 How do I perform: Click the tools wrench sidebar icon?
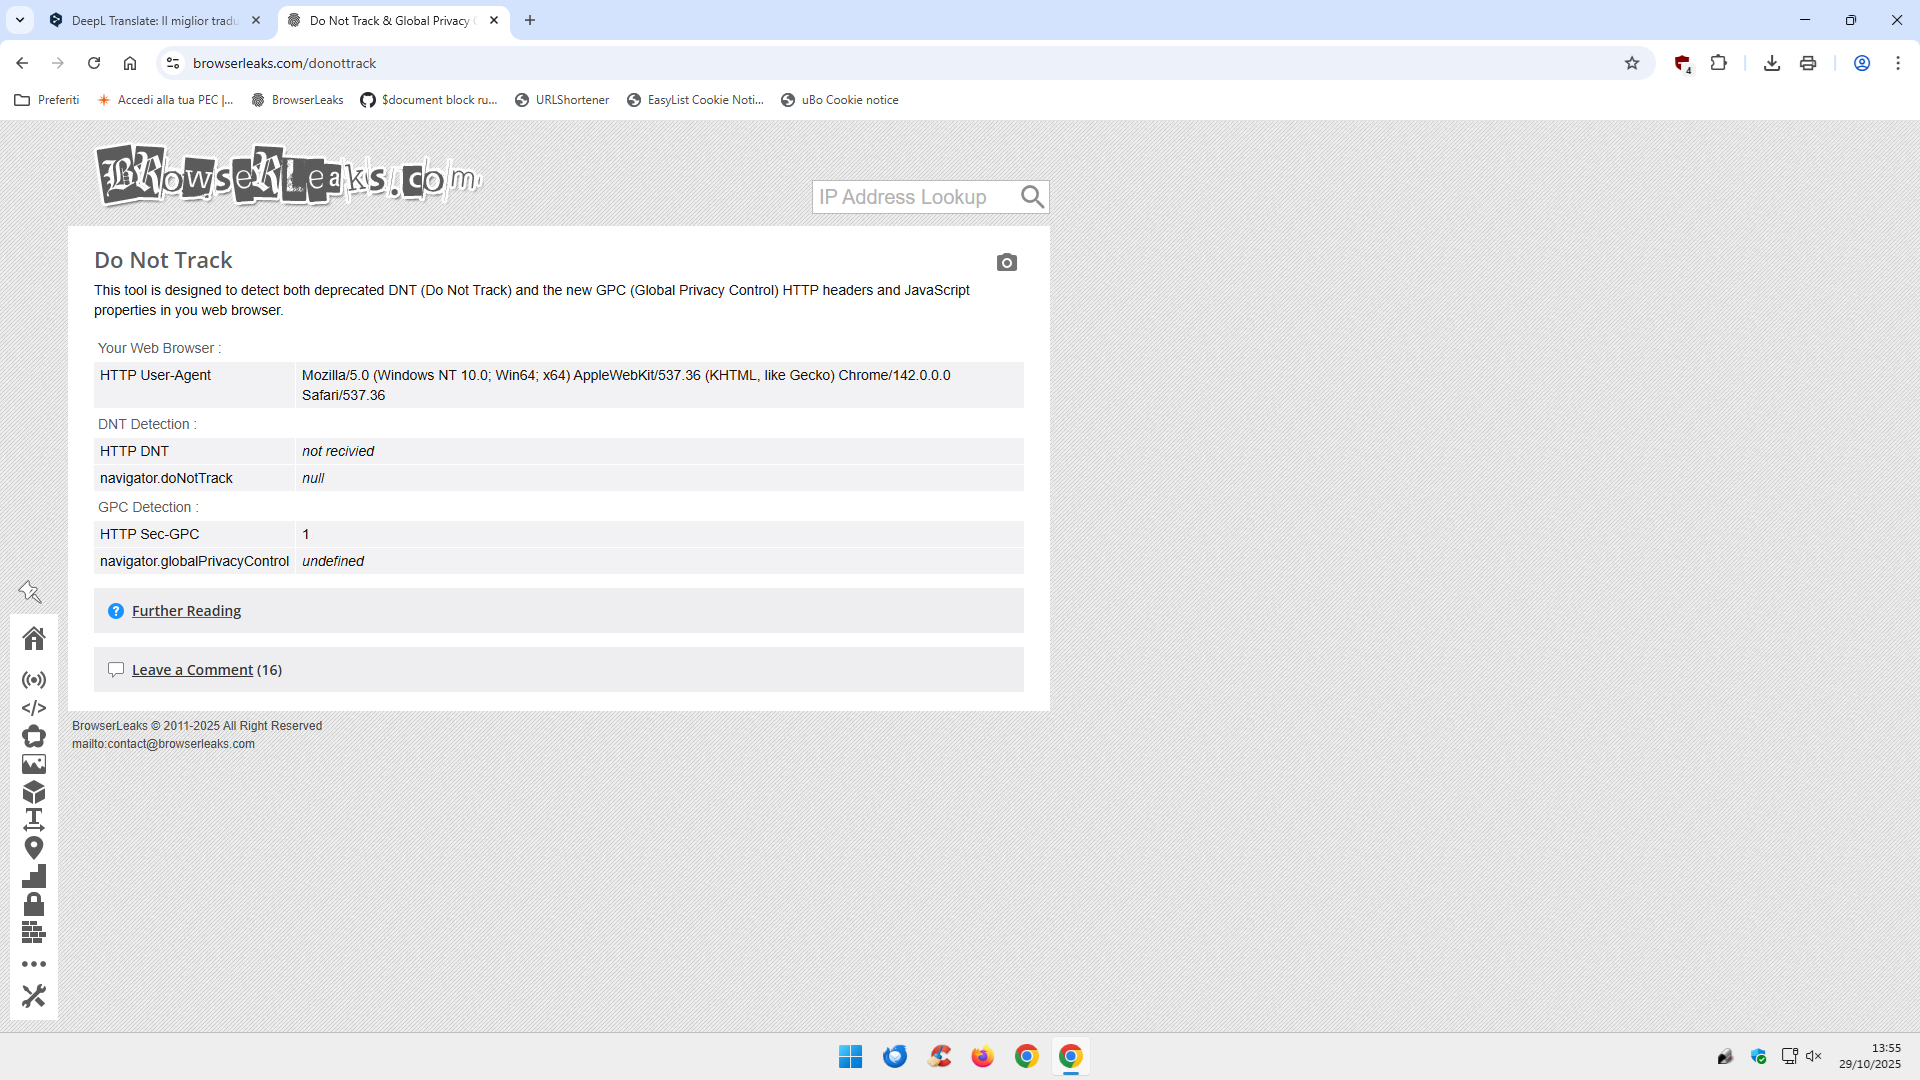click(x=34, y=996)
